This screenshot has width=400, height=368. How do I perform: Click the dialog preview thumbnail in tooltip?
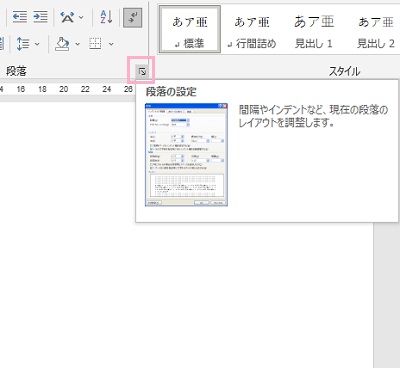(186, 155)
